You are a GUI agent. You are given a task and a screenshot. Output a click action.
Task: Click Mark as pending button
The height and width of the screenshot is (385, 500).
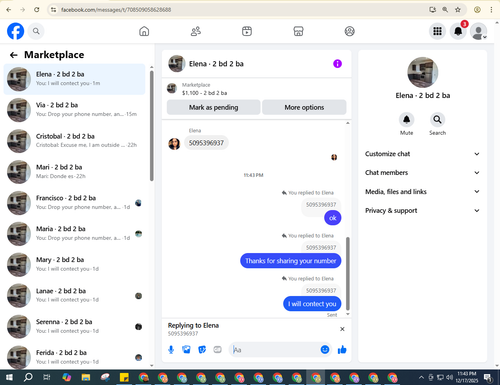213,107
